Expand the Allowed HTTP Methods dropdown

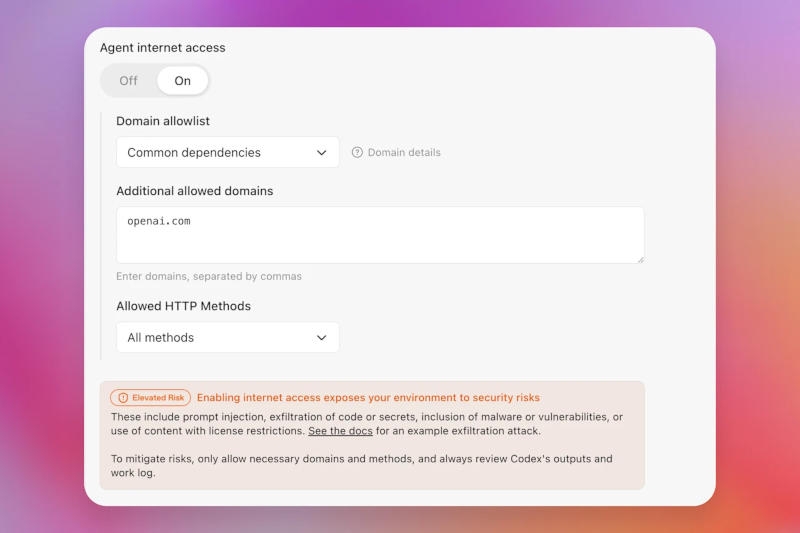(x=228, y=338)
